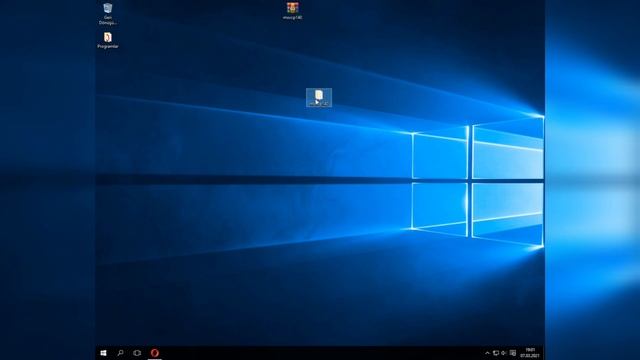Open Task View from taskbar

point(137,353)
